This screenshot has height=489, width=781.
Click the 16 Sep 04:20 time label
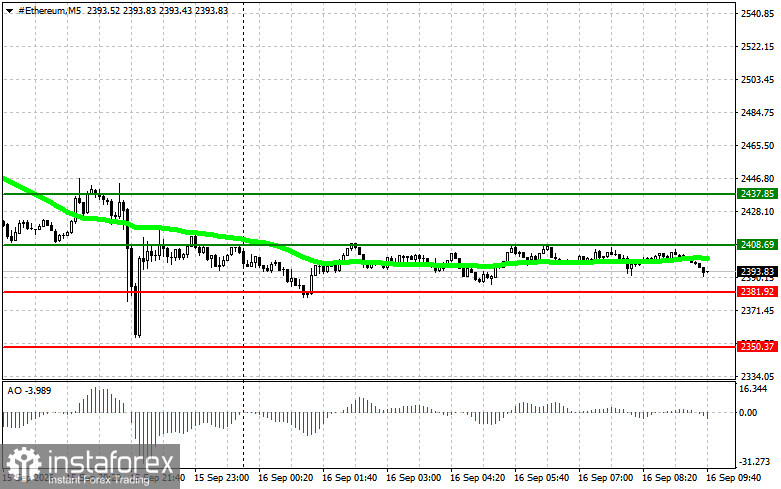(x=477, y=478)
